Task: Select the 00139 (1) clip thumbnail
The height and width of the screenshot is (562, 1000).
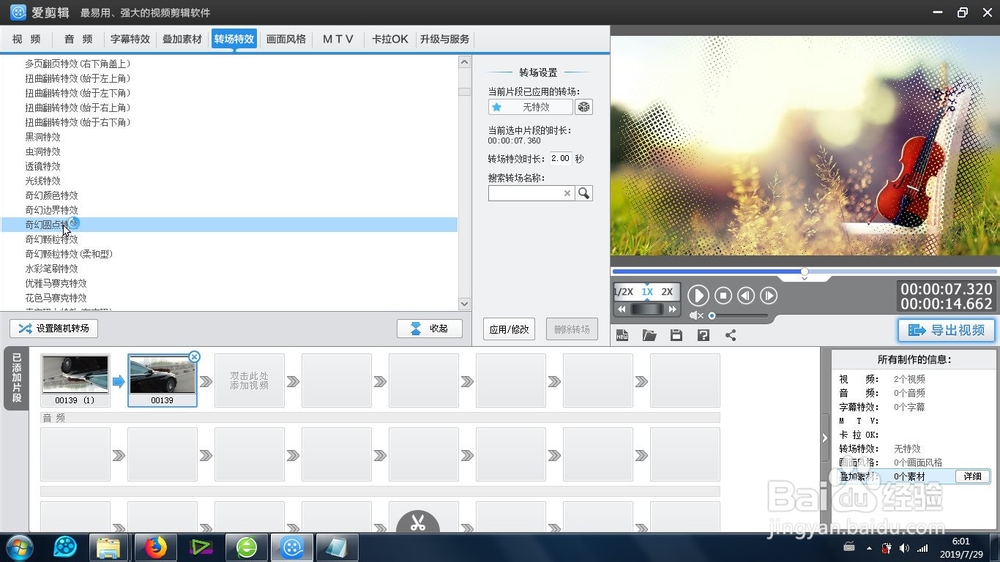Action: point(75,380)
